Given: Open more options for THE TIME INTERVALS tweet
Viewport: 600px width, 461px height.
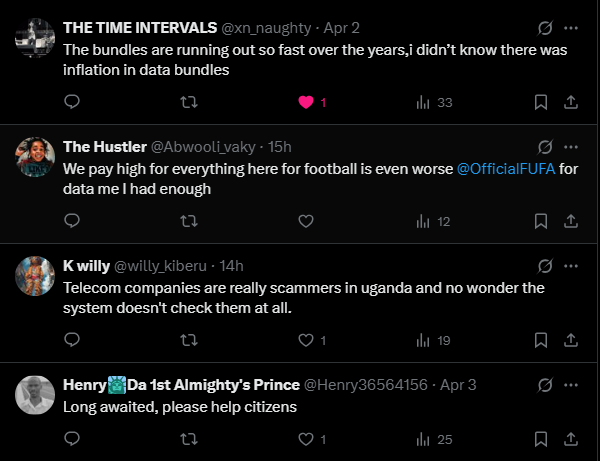Looking at the screenshot, I should (x=571, y=27).
